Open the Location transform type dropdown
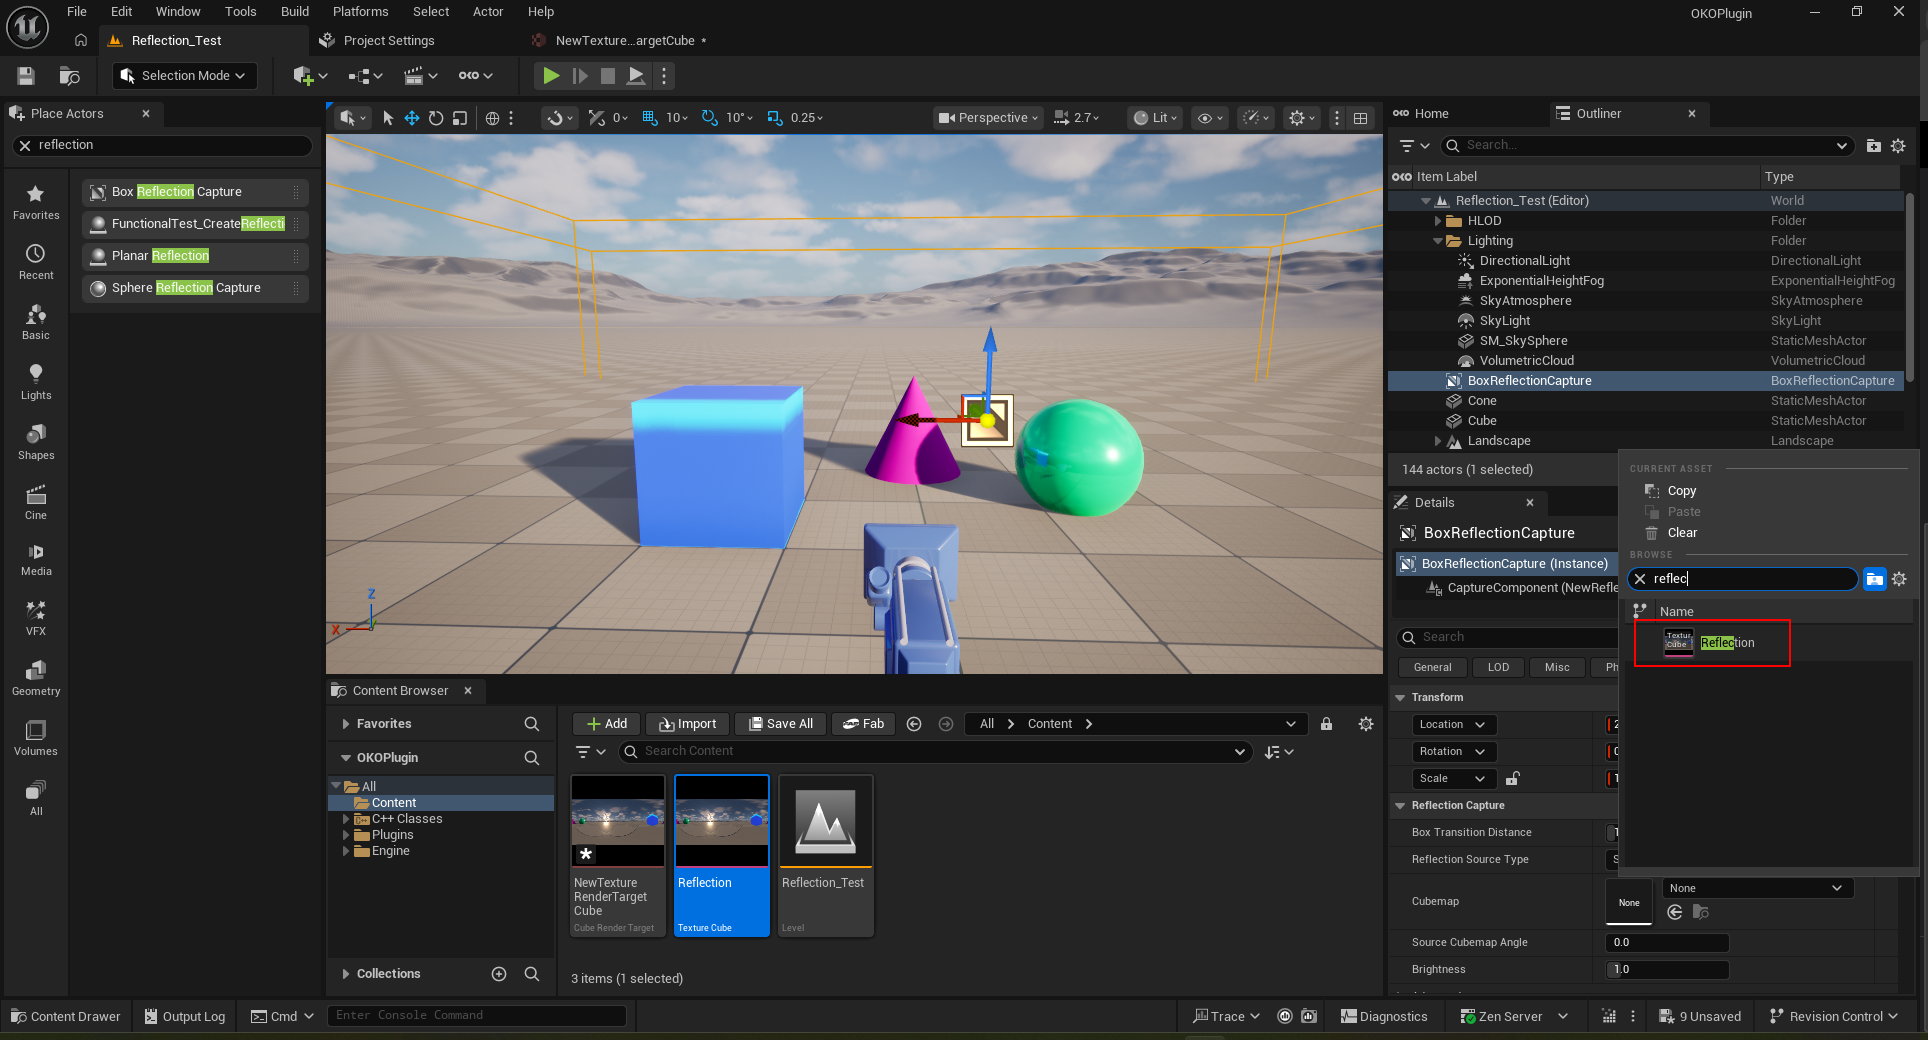The image size is (1928, 1040). (x=1452, y=725)
